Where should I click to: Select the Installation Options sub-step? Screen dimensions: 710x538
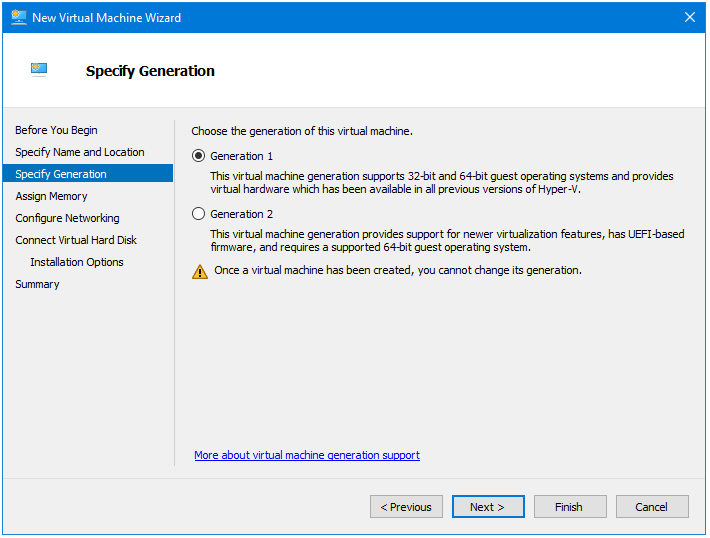77,262
